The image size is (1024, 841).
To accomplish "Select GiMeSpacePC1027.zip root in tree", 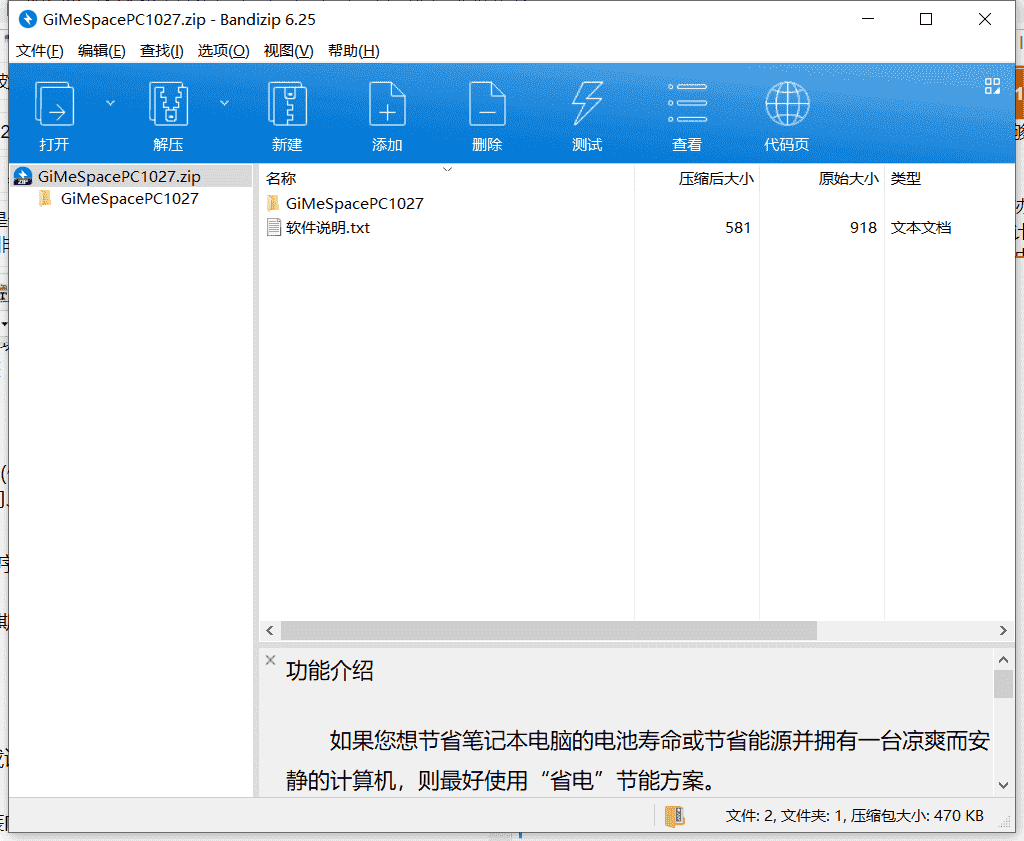I will 131,176.
